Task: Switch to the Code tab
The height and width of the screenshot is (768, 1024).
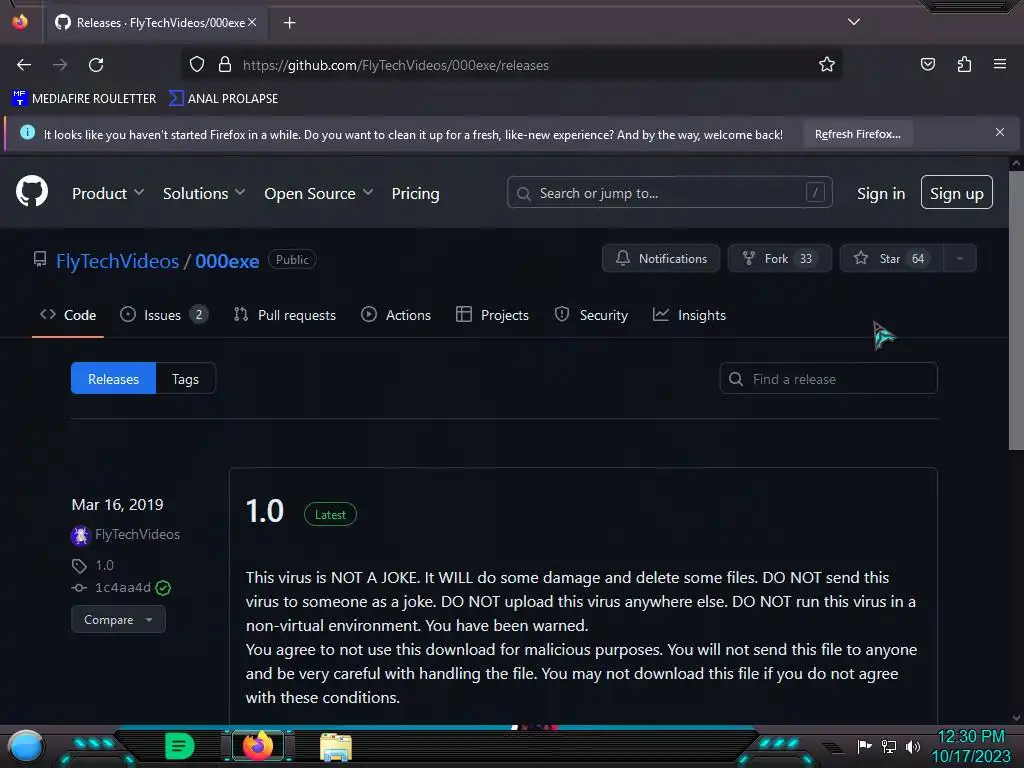Action: [x=68, y=315]
